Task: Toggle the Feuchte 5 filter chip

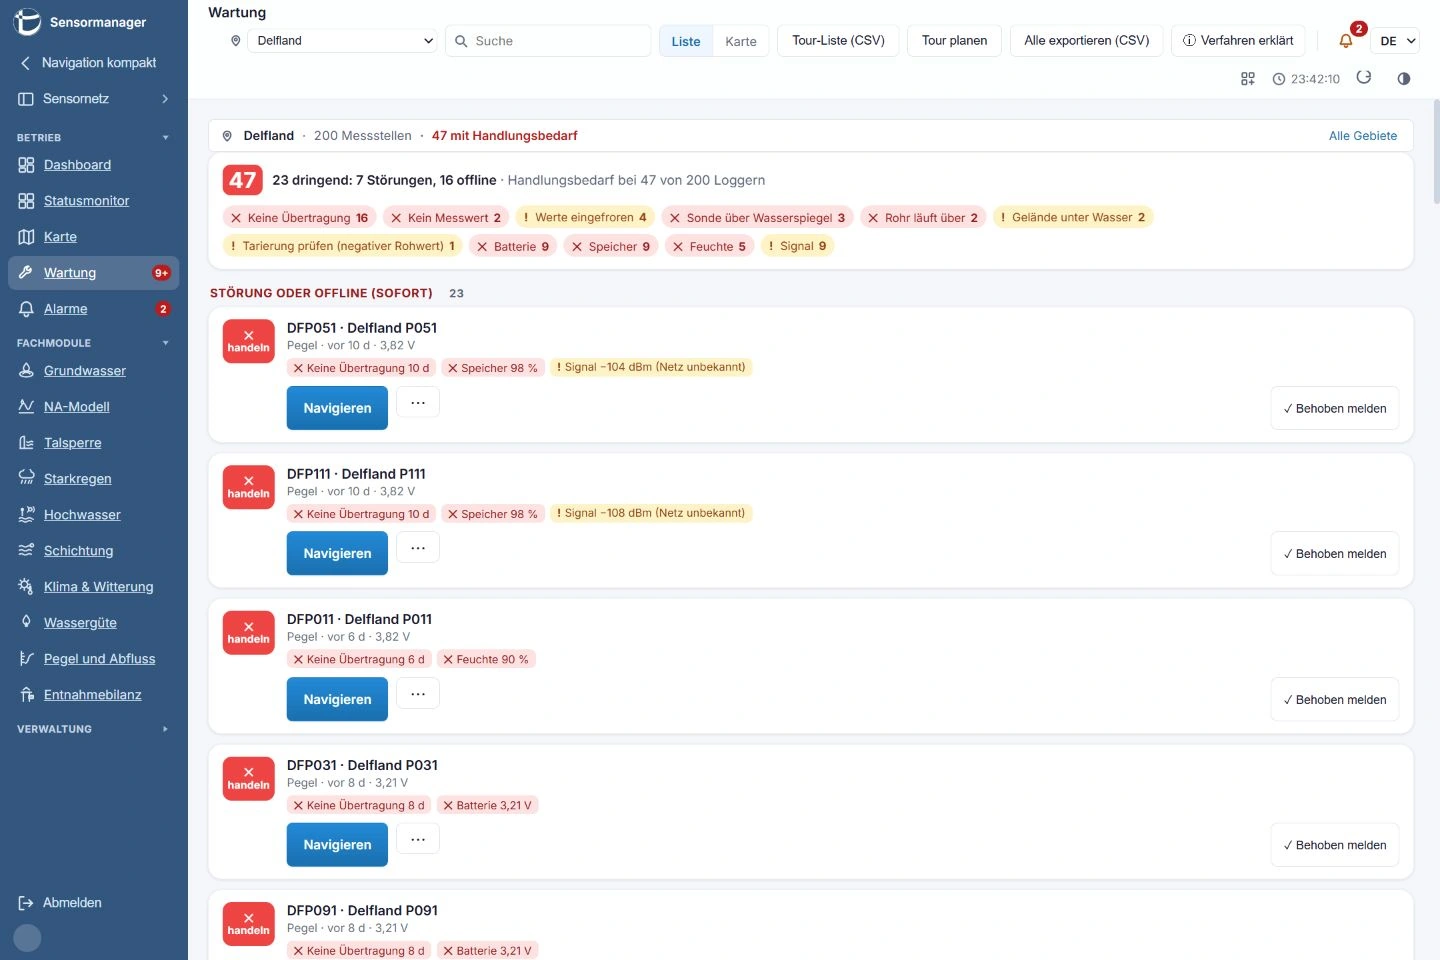Action: 709,246
